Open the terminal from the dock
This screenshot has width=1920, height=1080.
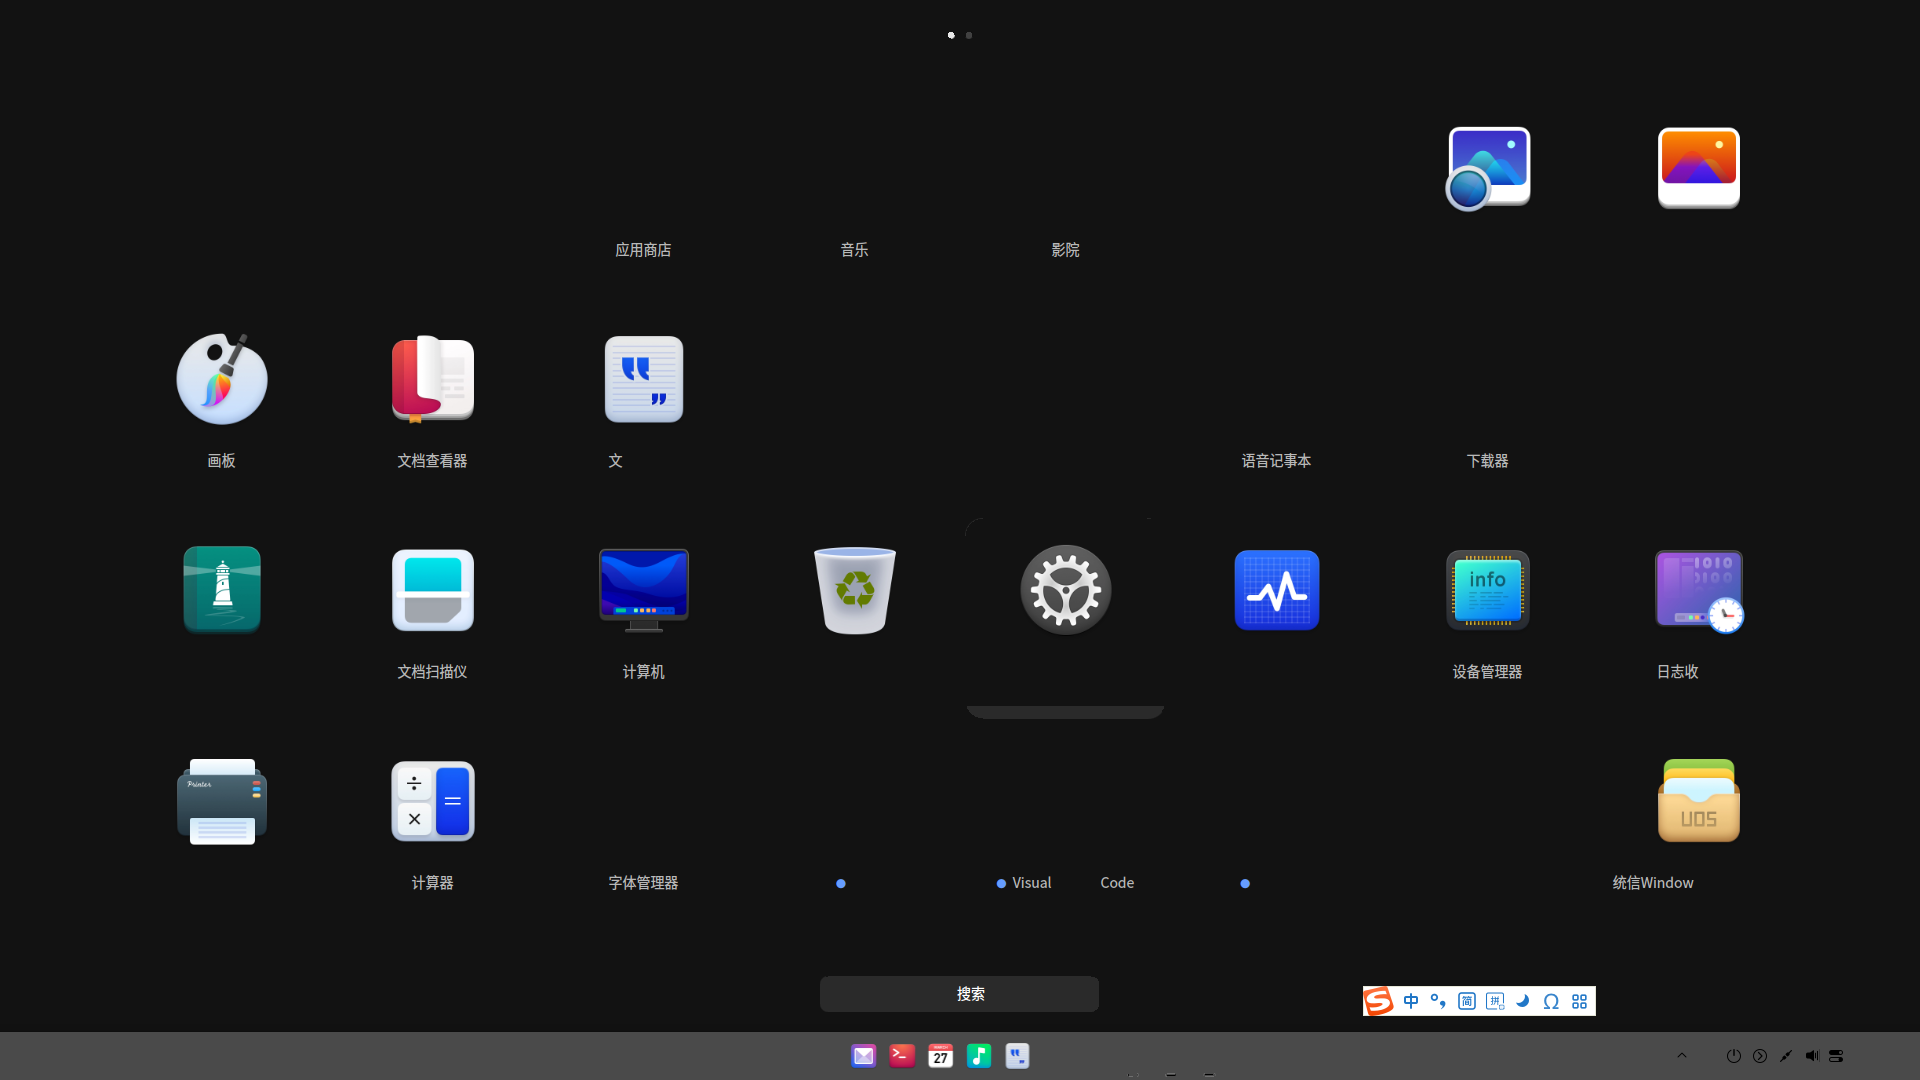[x=902, y=1056]
